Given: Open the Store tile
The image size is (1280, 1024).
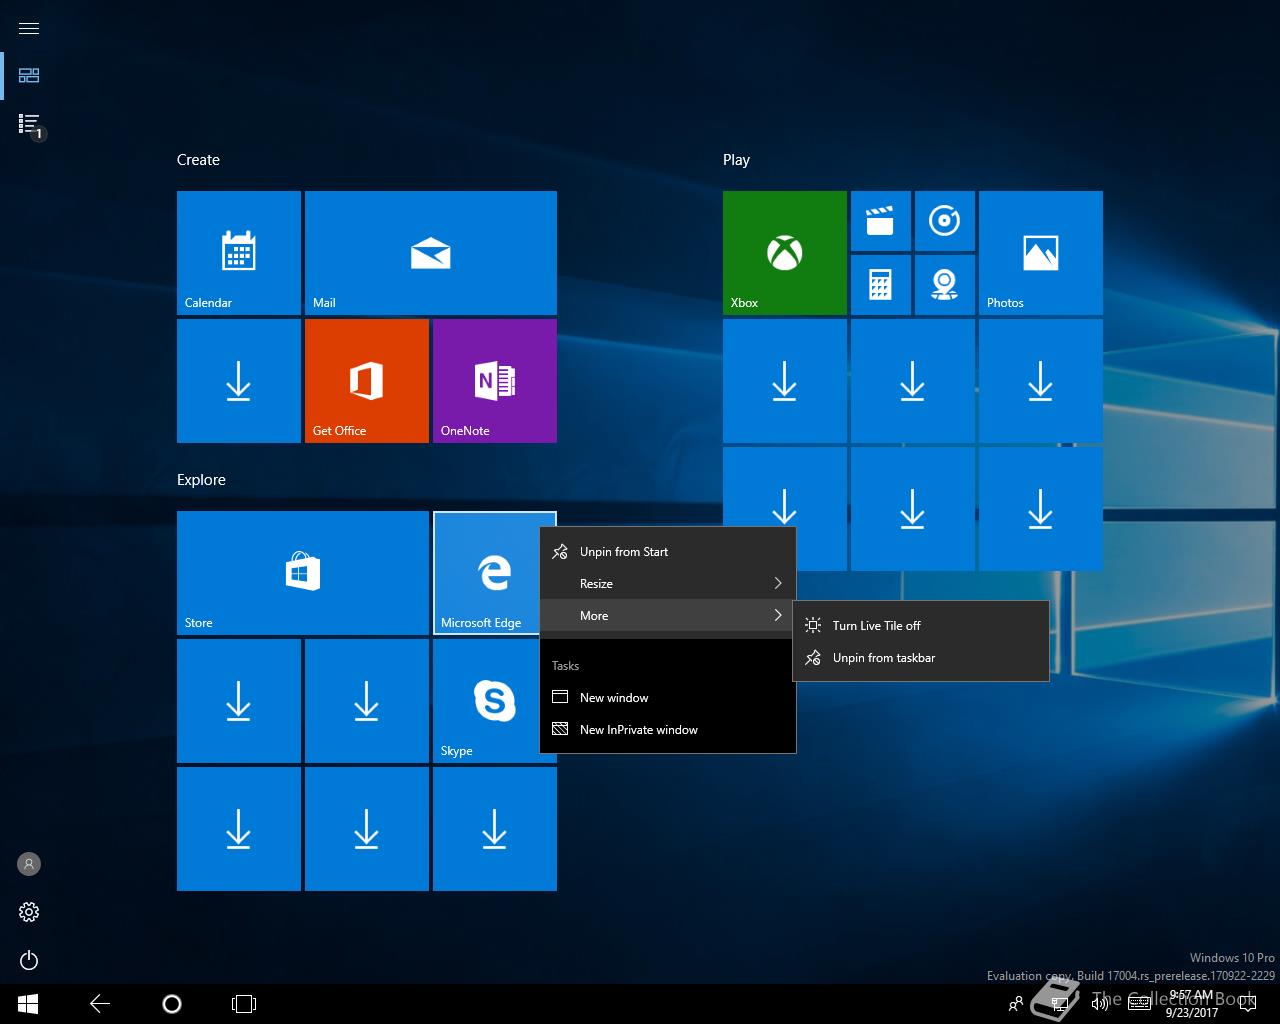Looking at the screenshot, I should tap(303, 573).
